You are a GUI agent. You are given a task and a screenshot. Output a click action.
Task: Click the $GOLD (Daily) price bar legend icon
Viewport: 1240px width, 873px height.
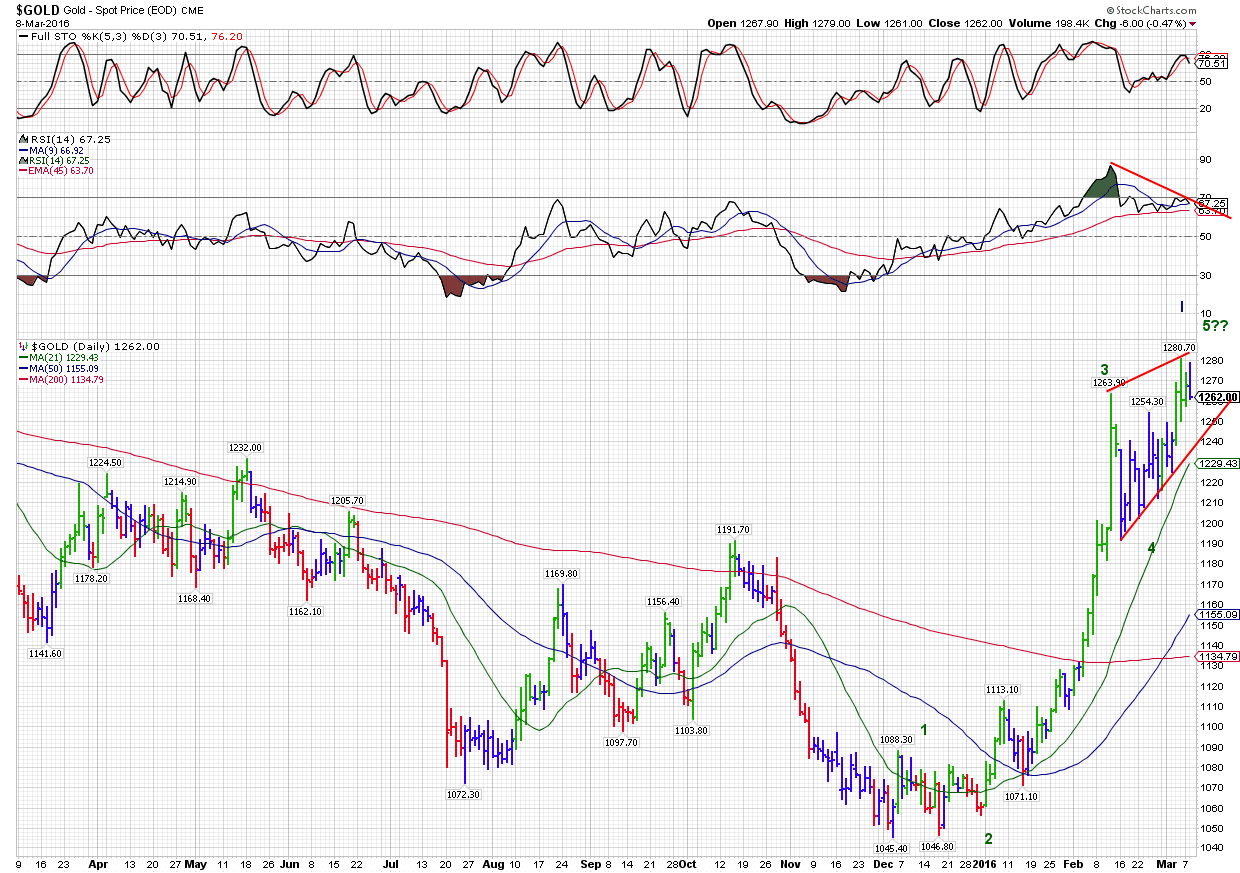23,347
